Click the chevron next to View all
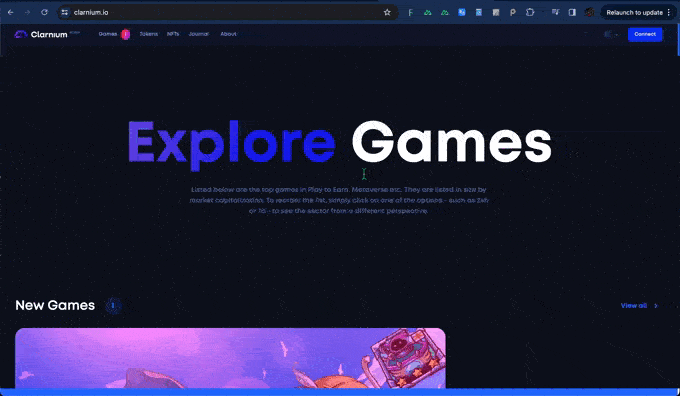Viewport: 680px width, 396px height. [656, 306]
